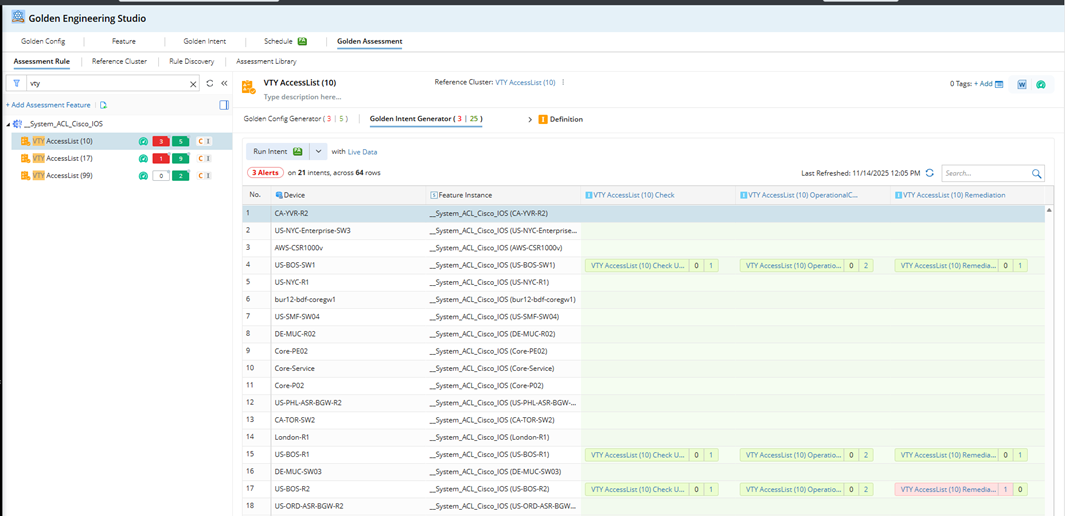Screen dimensions: 1065x516
Task: Open the Run Intent dropdown arrow
Action: (x=318, y=152)
